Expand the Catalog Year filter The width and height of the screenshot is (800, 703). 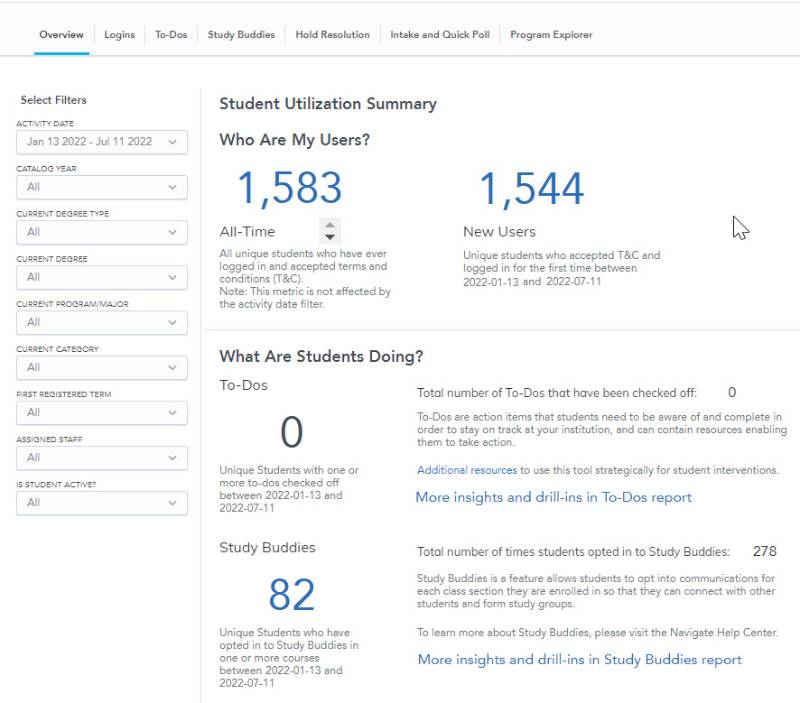[101, 187]
